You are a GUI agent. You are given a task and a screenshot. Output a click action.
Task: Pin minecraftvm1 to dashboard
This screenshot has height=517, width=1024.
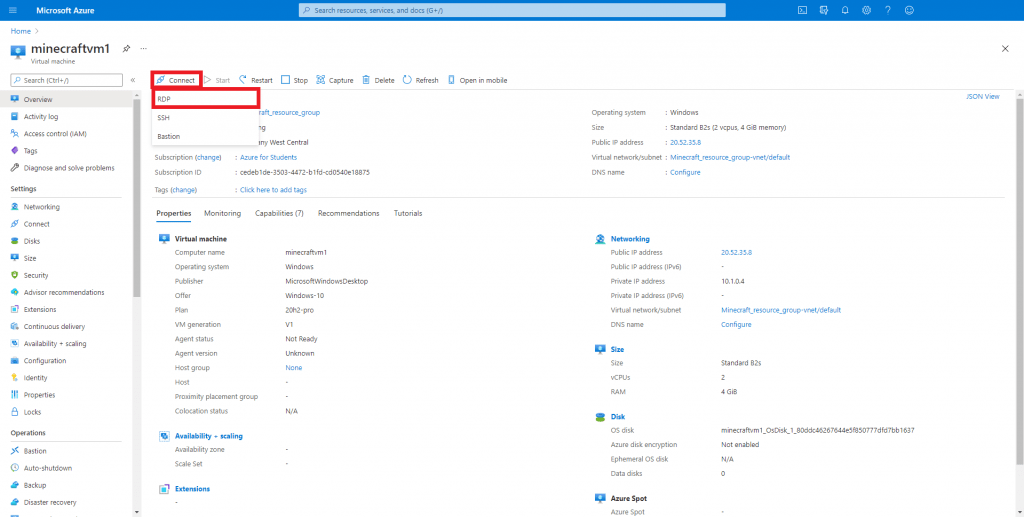pyautogui.click(x=127, y=49)
